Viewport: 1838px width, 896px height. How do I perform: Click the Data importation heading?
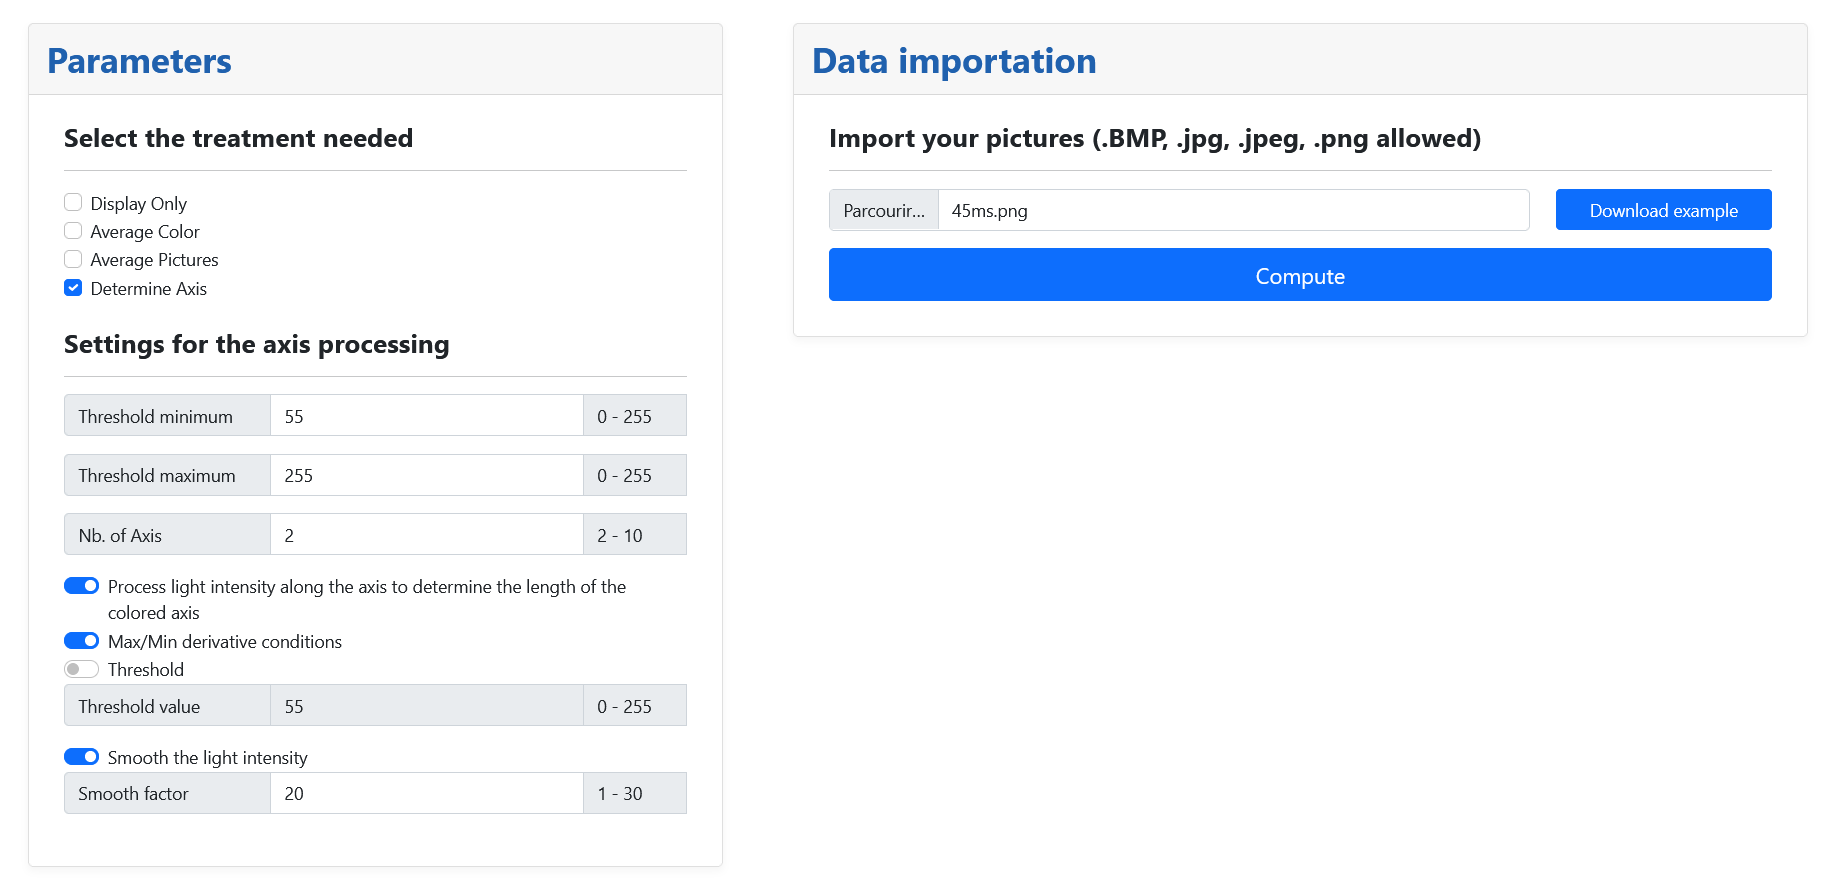(x=954, y=61)
